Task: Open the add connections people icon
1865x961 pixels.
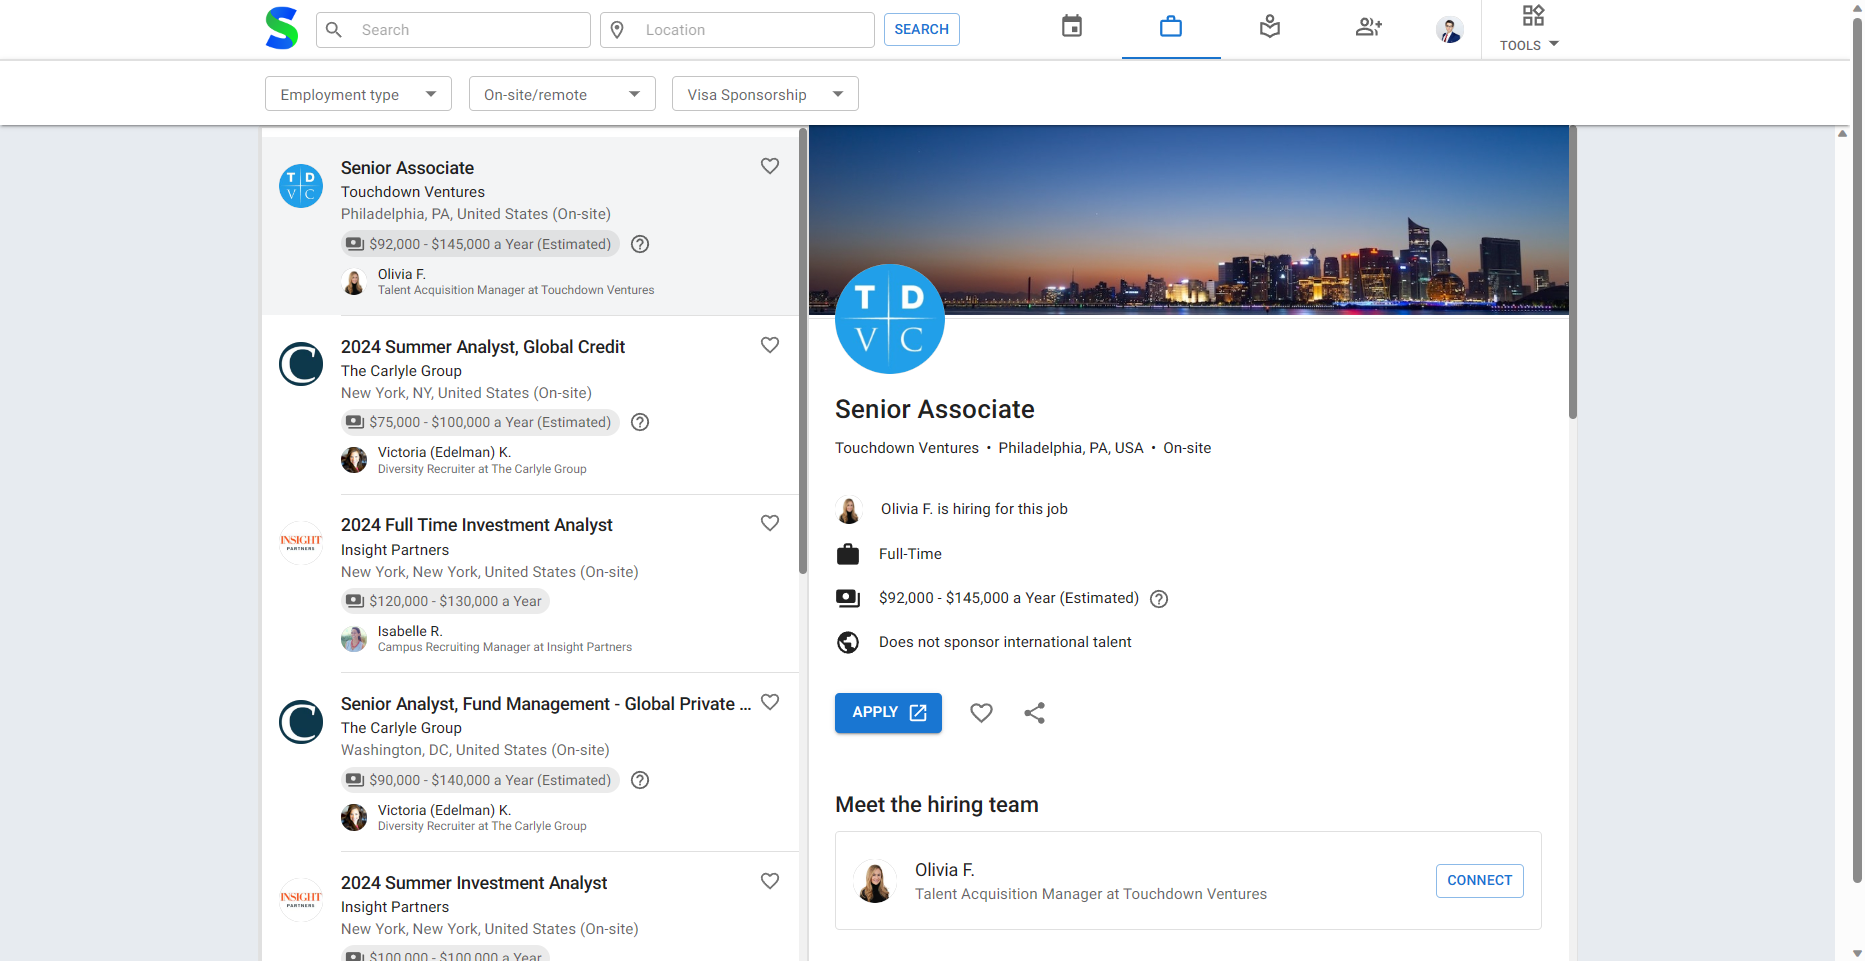Action: click(x=1369, y=27)
